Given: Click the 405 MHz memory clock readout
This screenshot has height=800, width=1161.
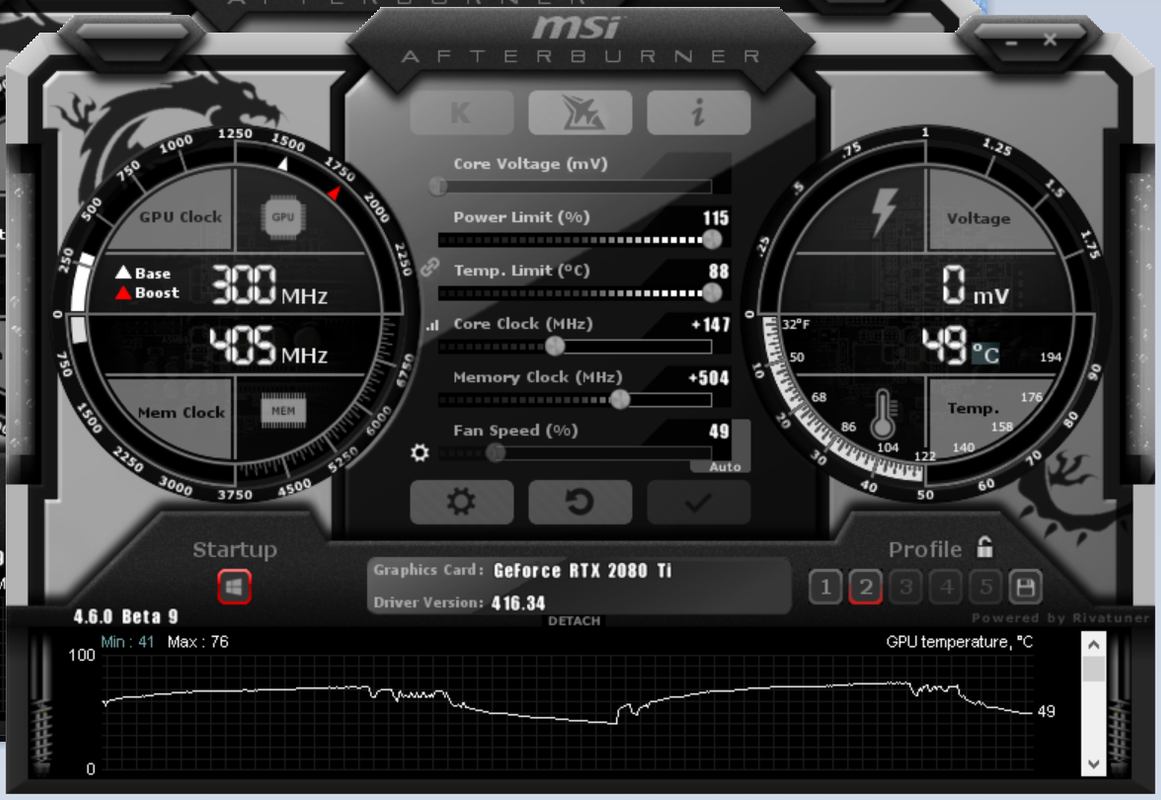Looking at the screenshot, I should pos(270,345).
